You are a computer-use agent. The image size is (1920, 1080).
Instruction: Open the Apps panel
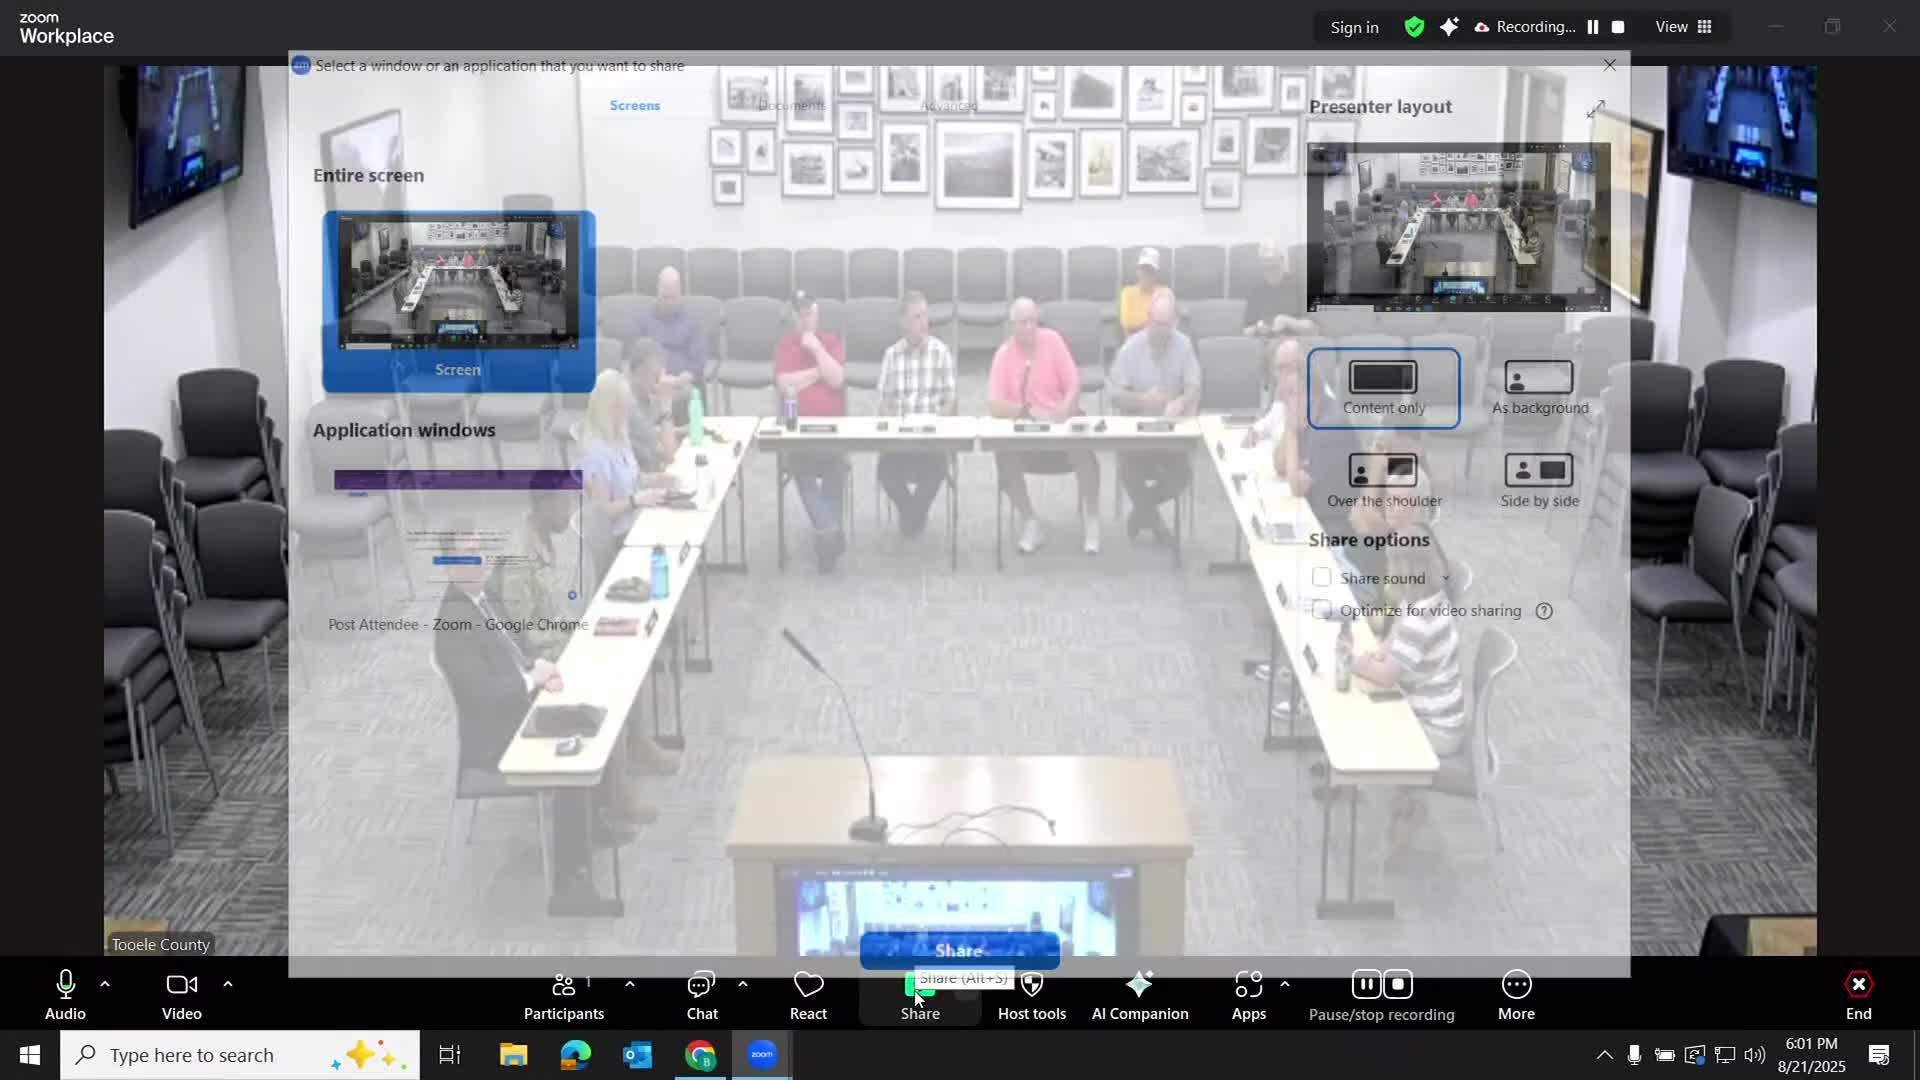point(1248,992)
